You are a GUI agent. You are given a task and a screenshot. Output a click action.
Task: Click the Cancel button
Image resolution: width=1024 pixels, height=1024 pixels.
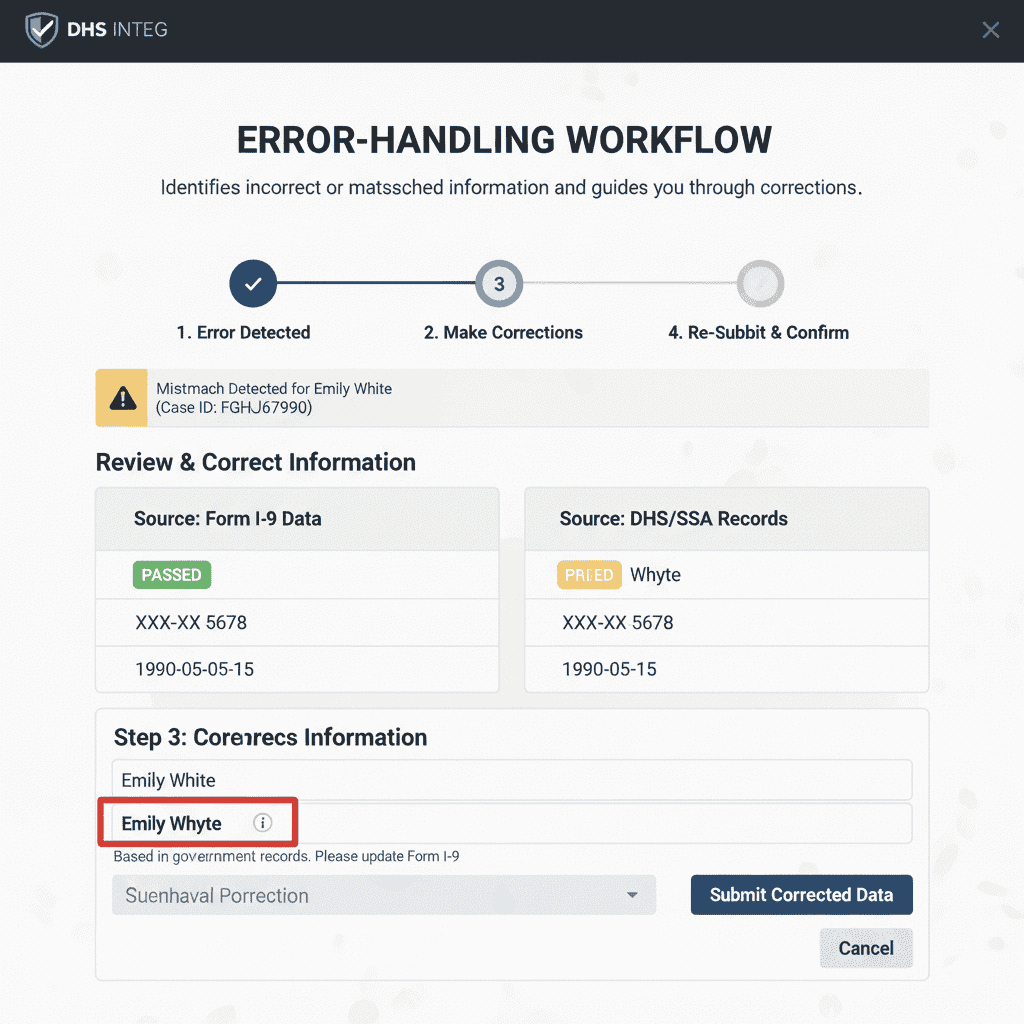[866, 948]
